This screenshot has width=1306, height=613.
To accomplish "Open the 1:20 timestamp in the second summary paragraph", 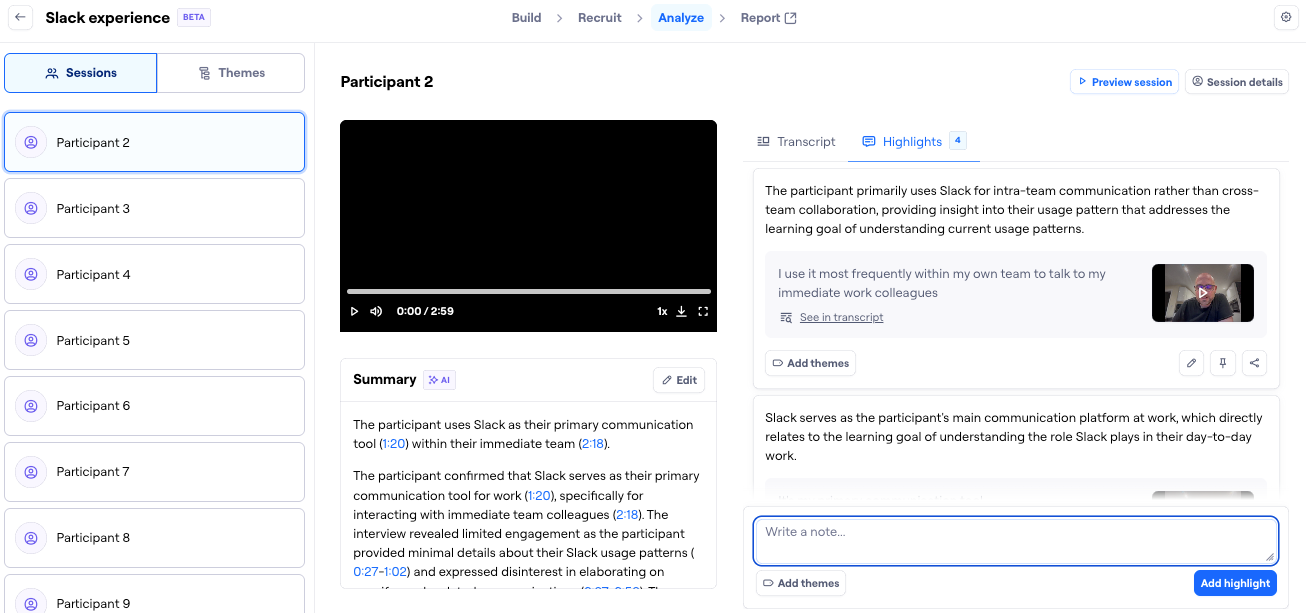I will (539, 495).
